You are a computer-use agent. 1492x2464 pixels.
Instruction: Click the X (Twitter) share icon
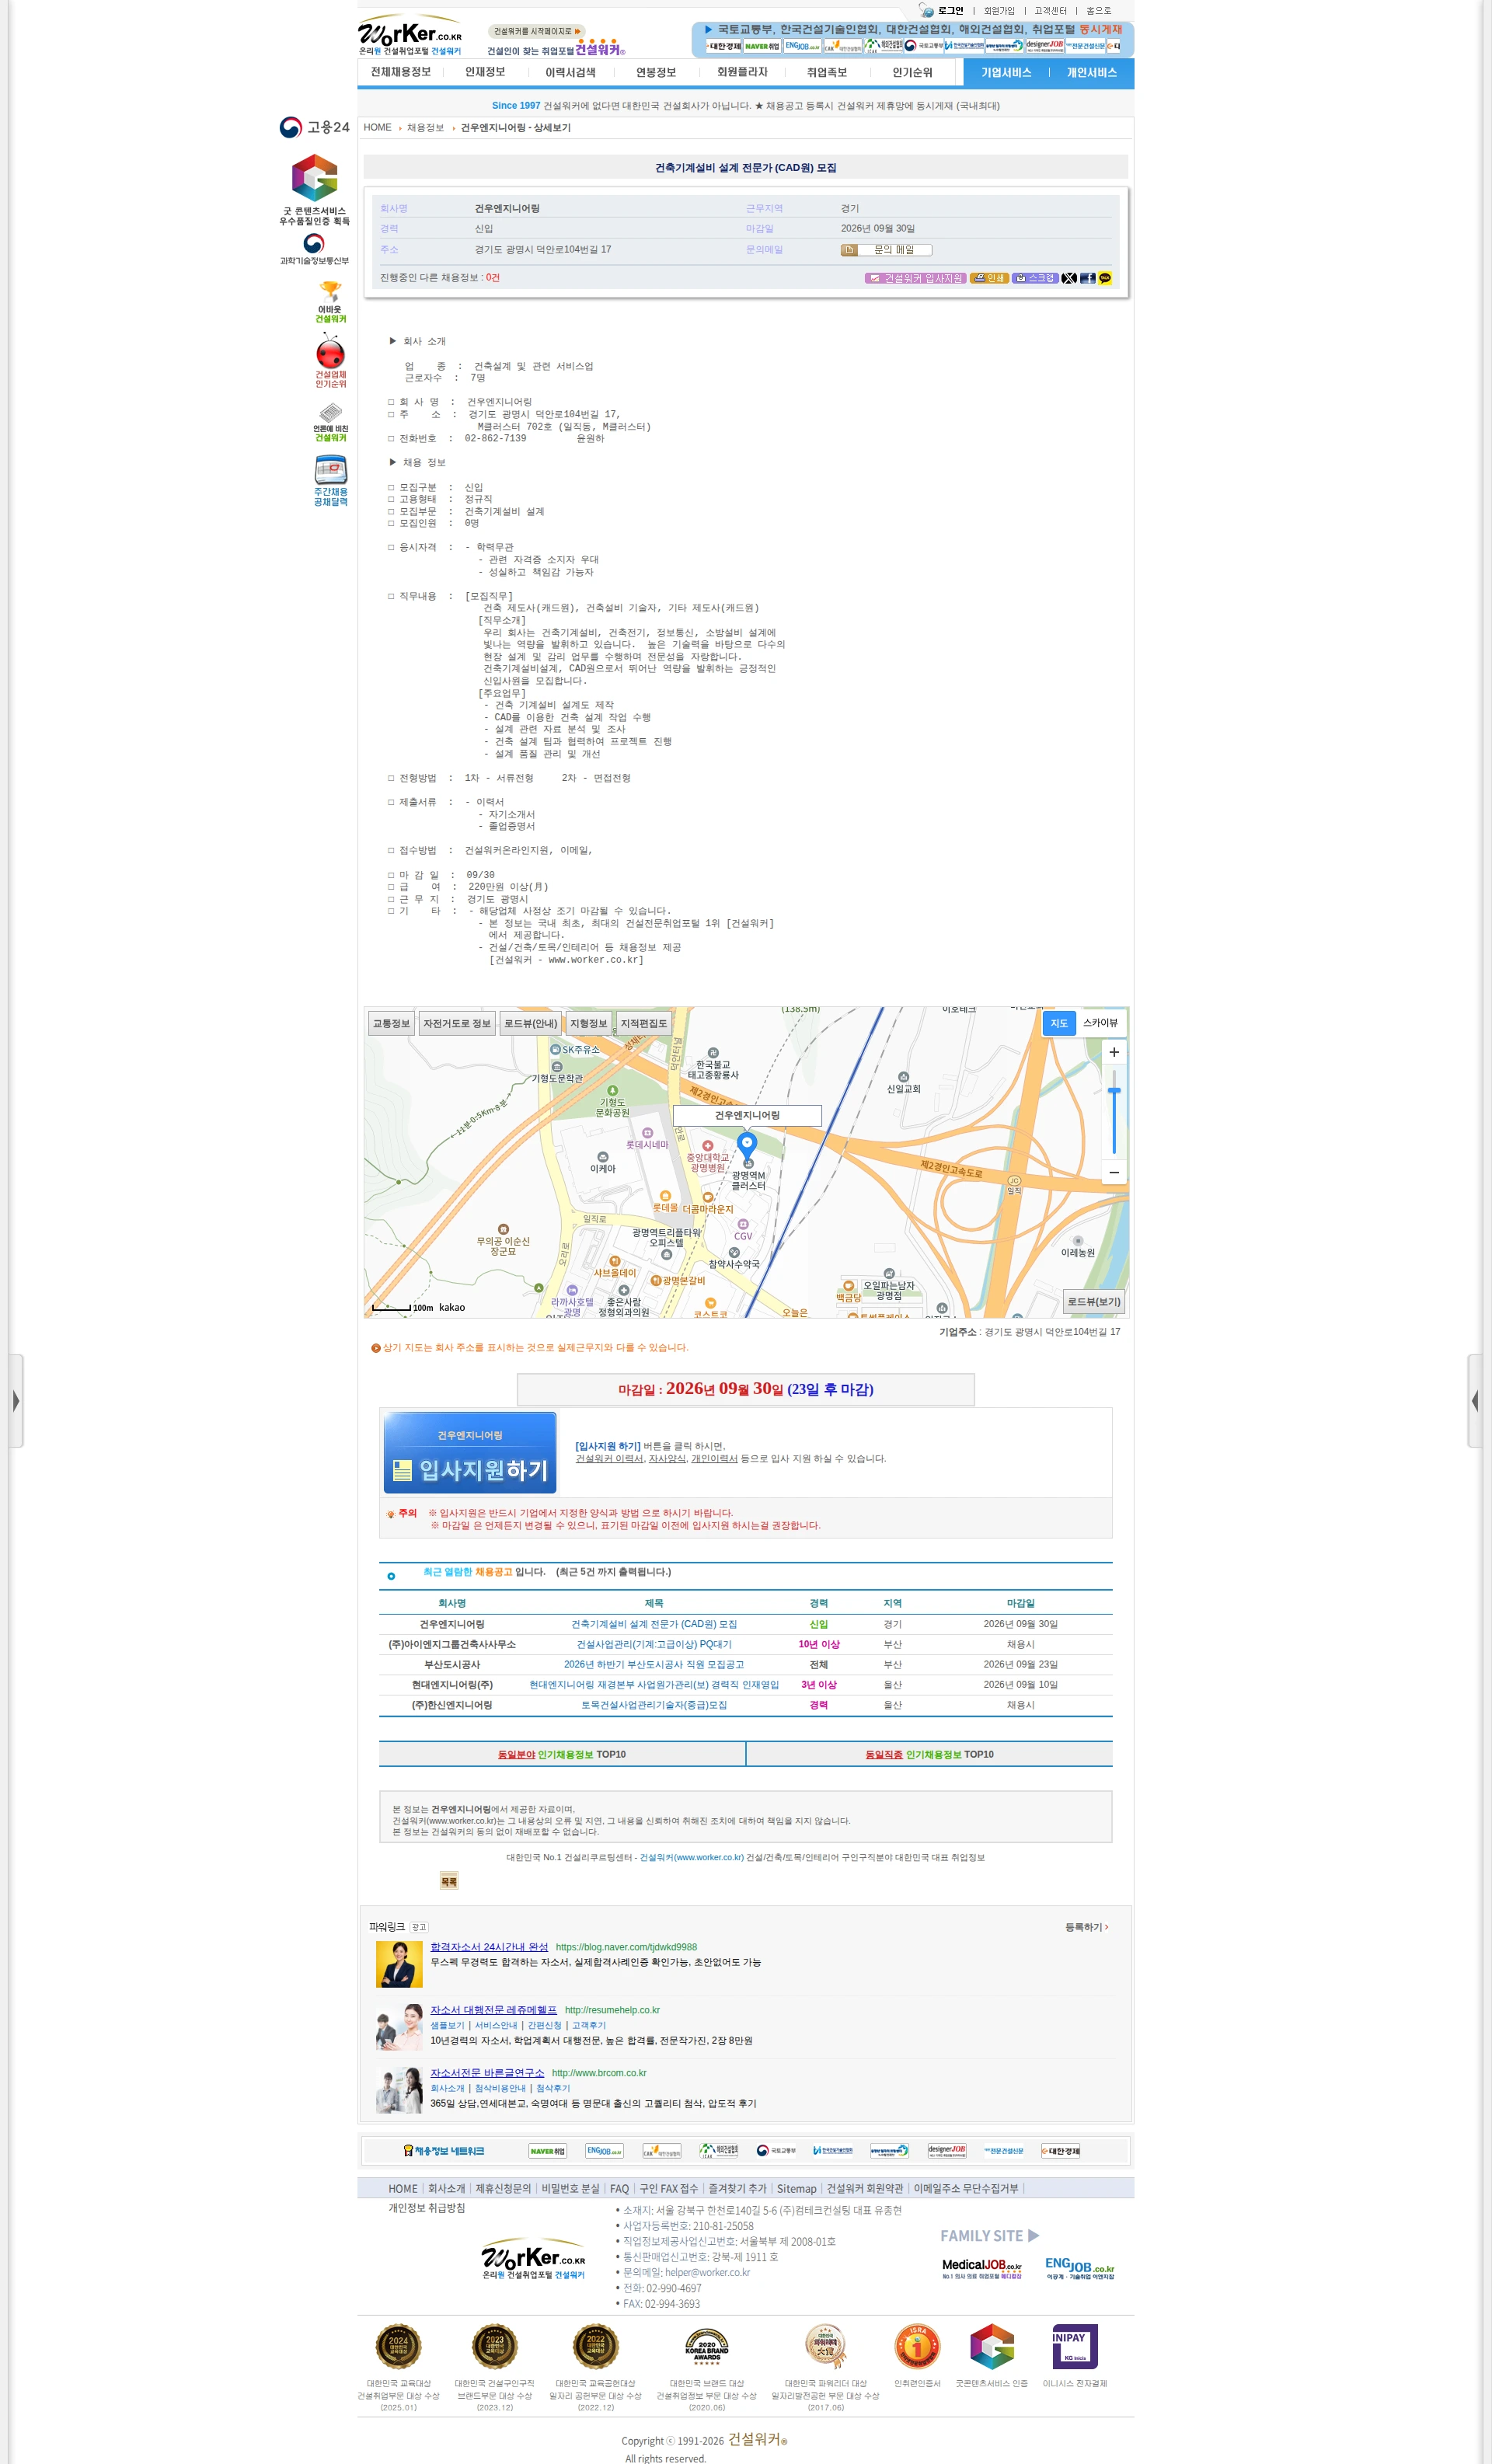click(1069, 278)
